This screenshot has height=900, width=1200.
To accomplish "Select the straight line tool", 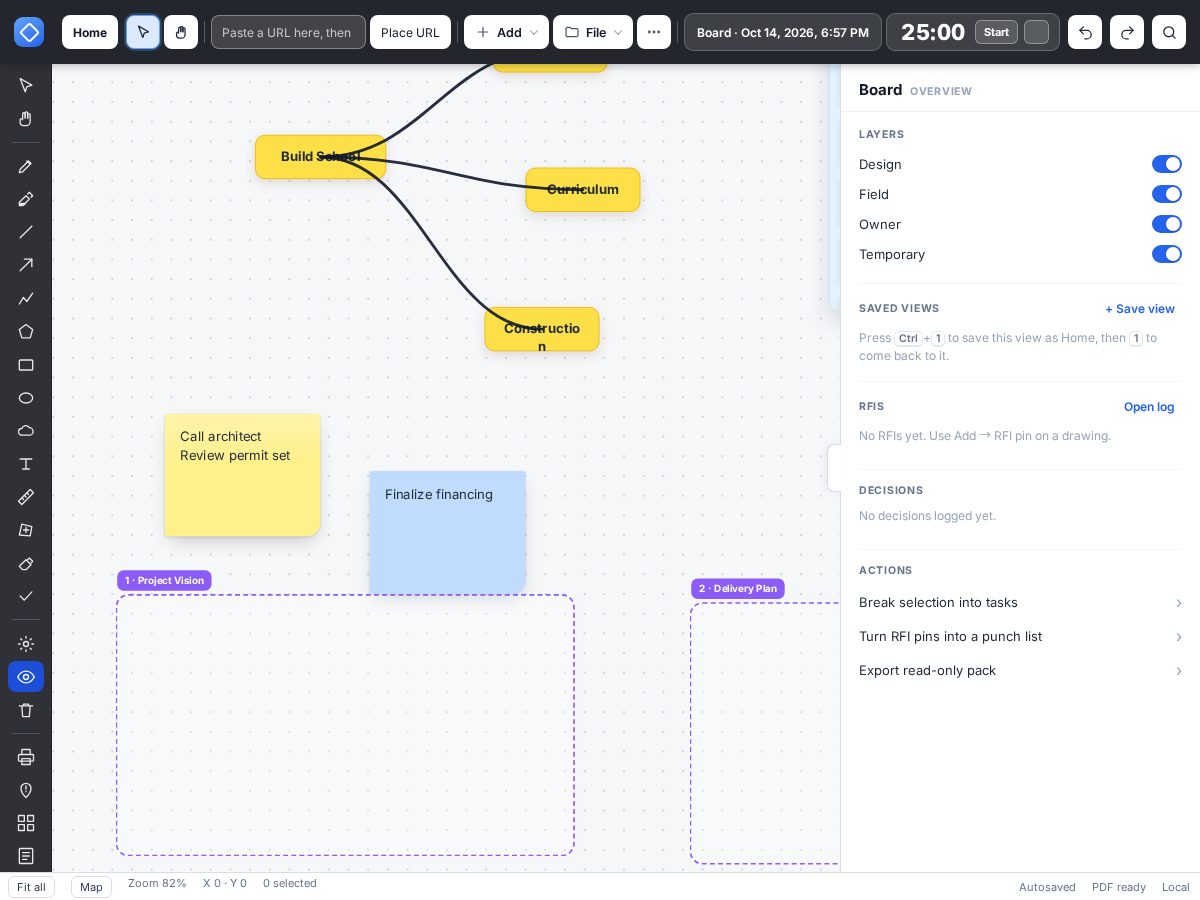I will 26,232.
